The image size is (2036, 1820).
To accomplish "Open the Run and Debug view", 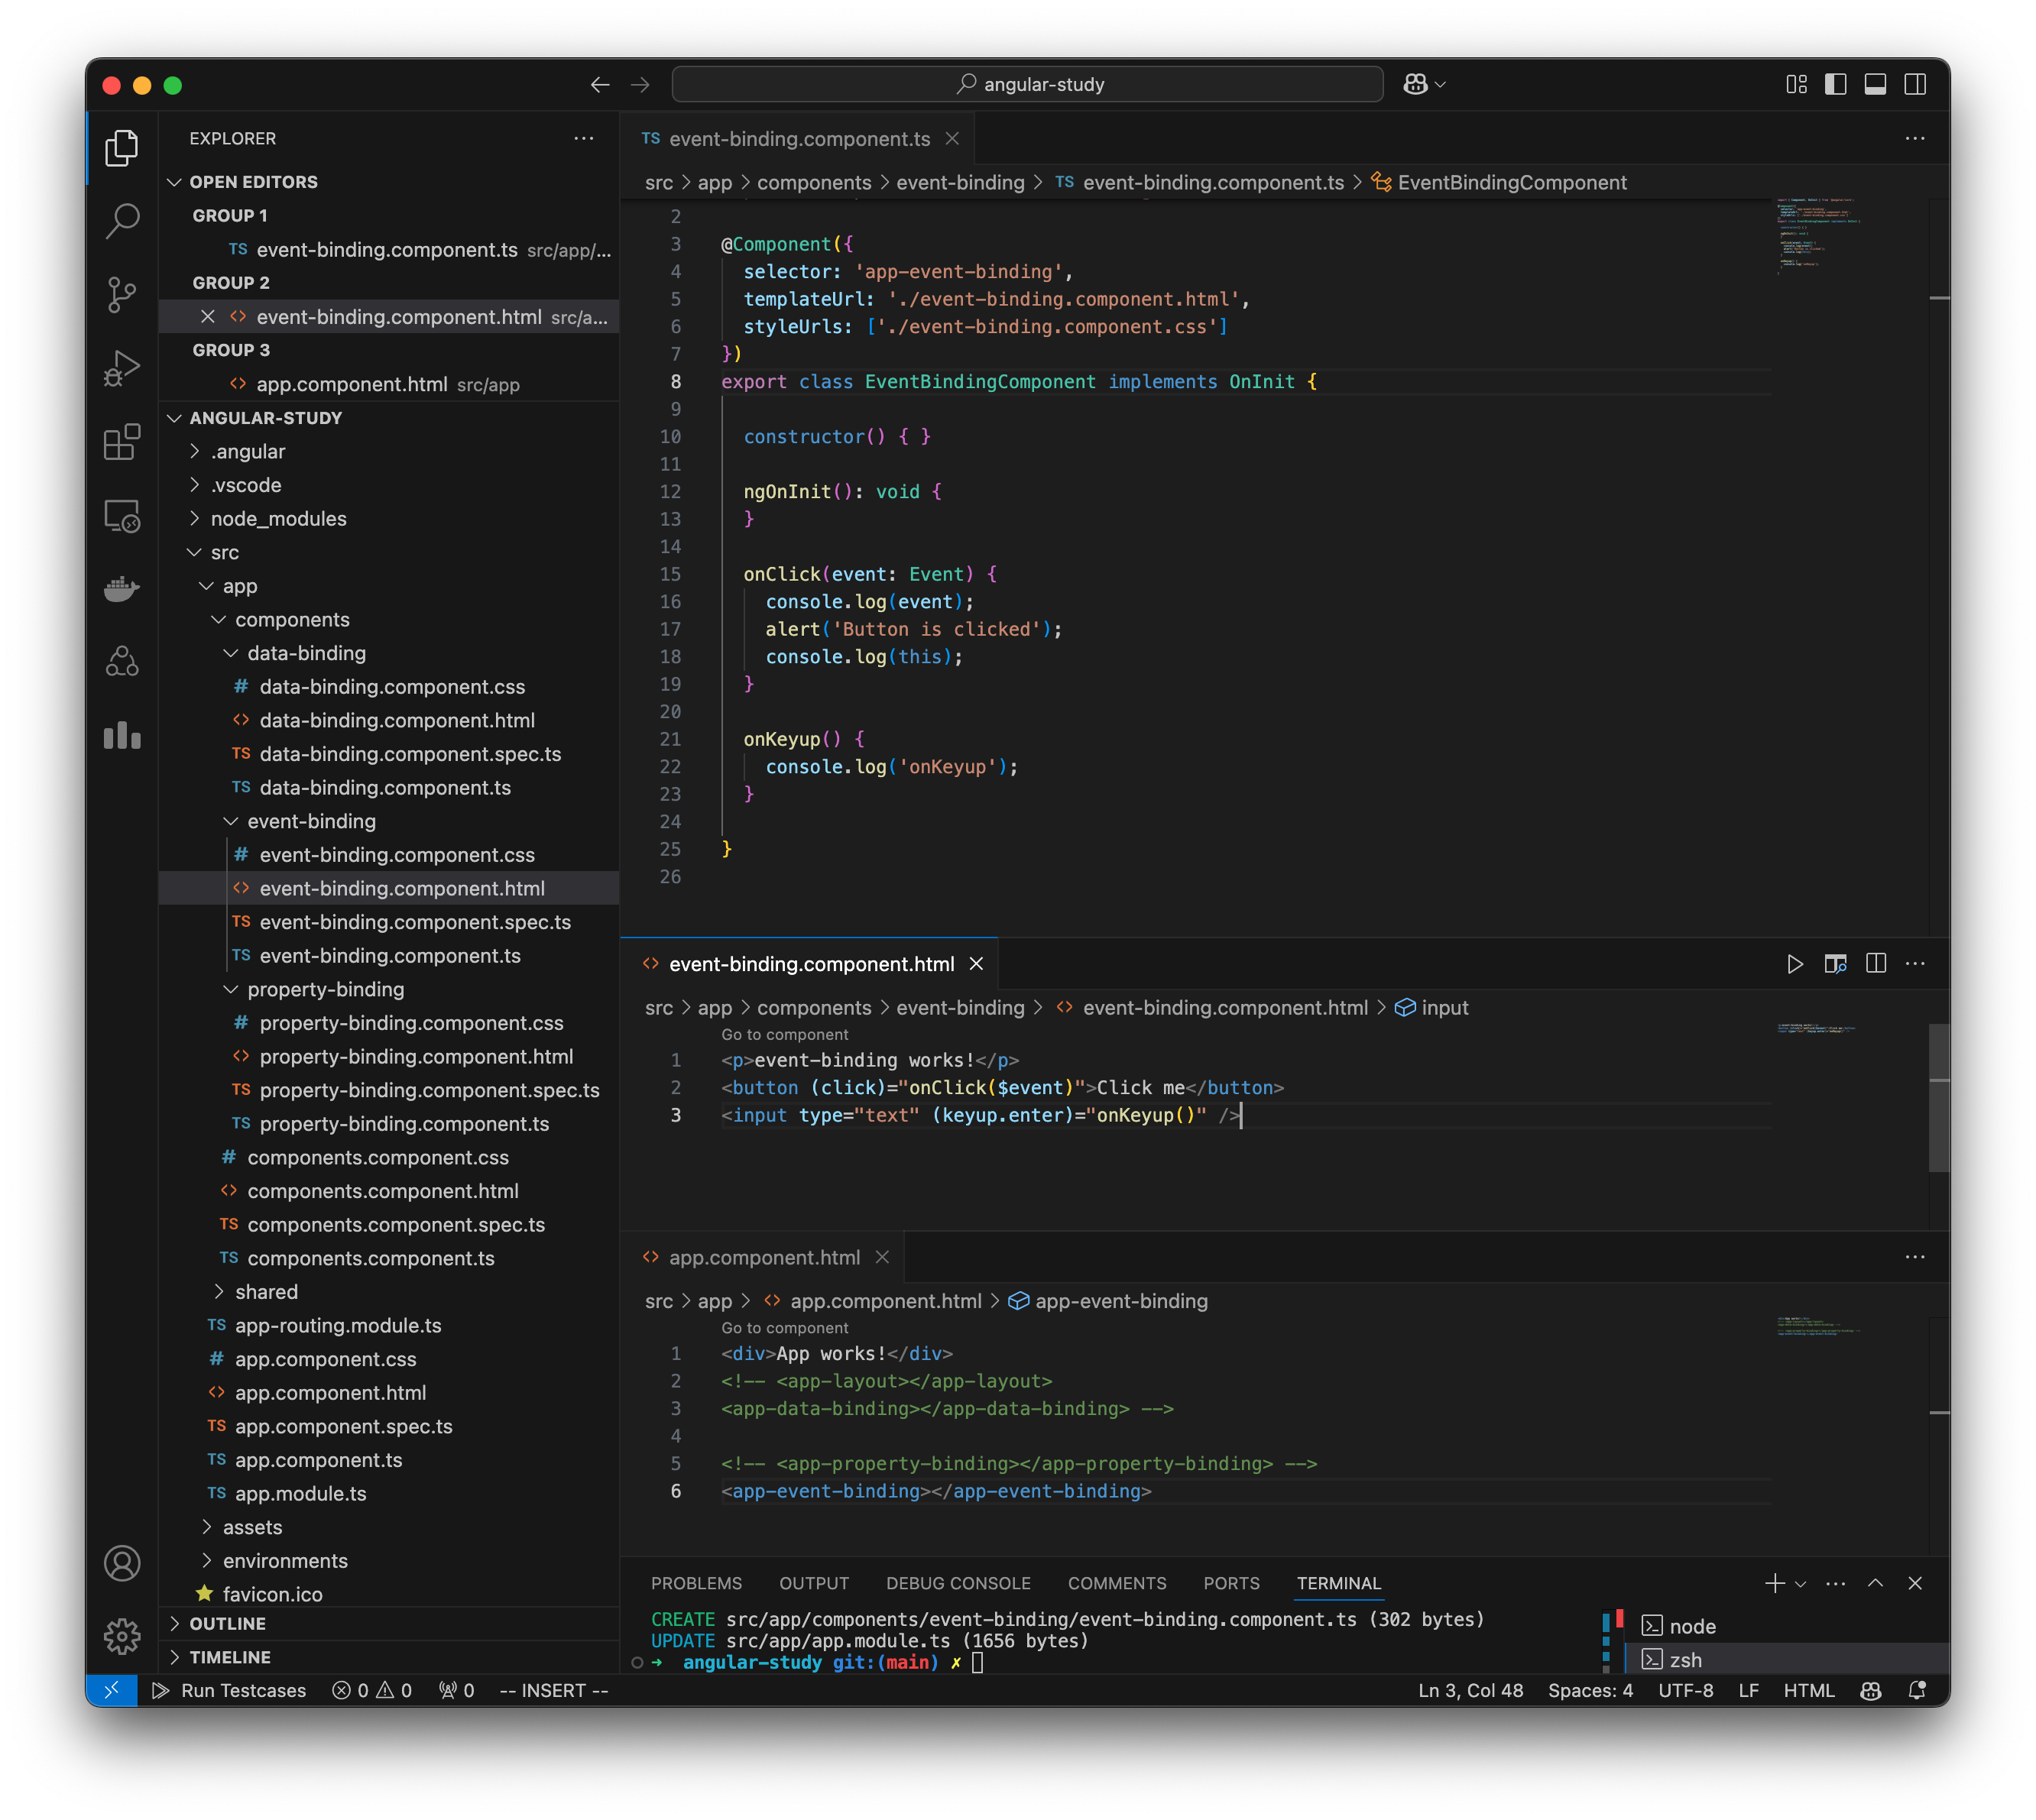I will click(122, 367).
